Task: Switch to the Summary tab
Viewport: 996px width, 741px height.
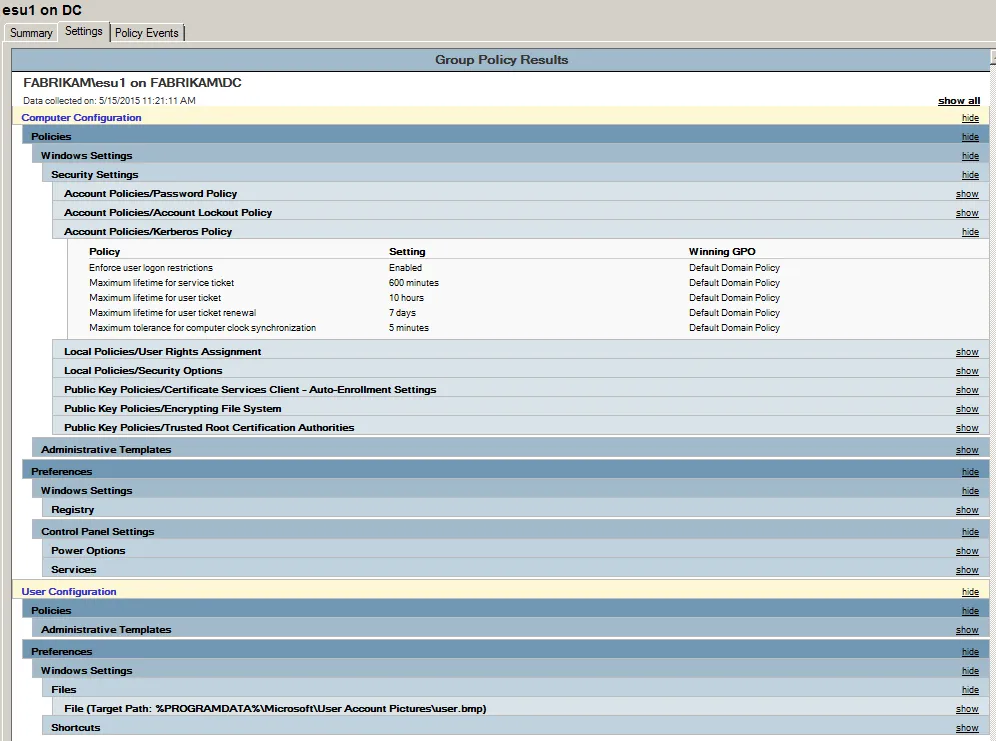Action: 31,33
